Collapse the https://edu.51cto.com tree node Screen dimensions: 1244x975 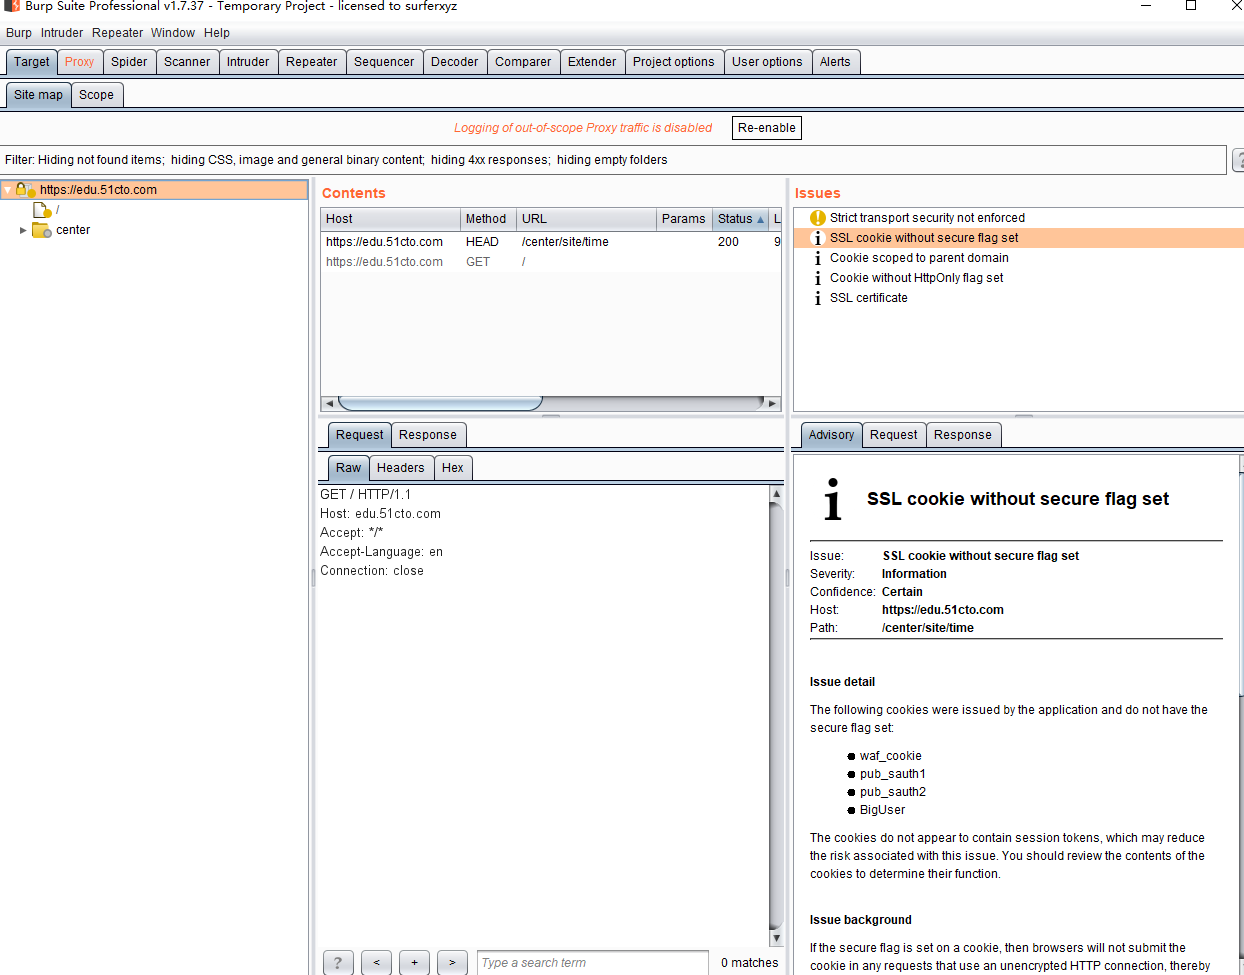(x=7, y=190)
